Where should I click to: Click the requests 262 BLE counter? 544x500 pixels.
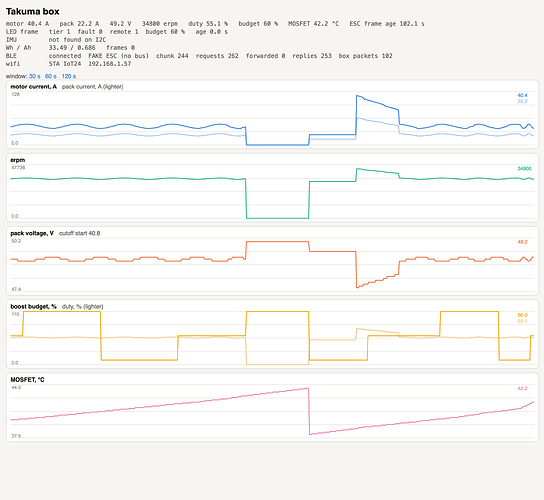pyautogui.click(x=217, y=56)
